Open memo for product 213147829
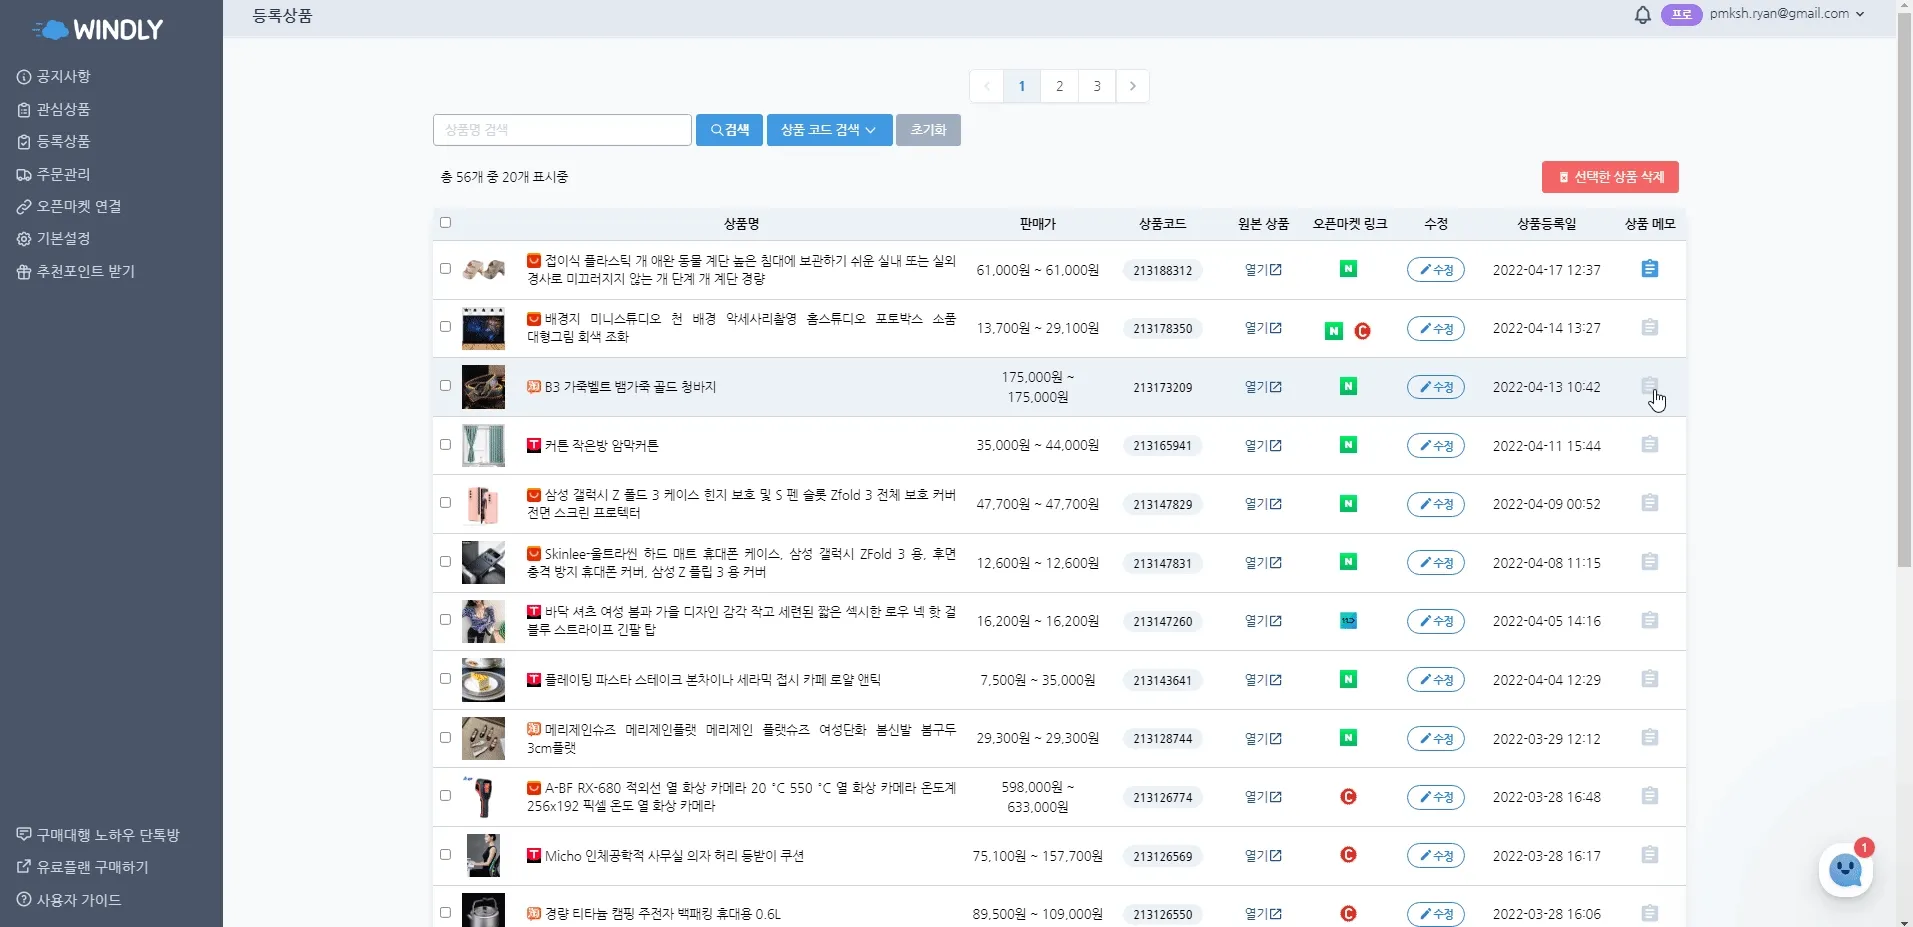Screen dimensions: 1913x927 (1650, 503)
